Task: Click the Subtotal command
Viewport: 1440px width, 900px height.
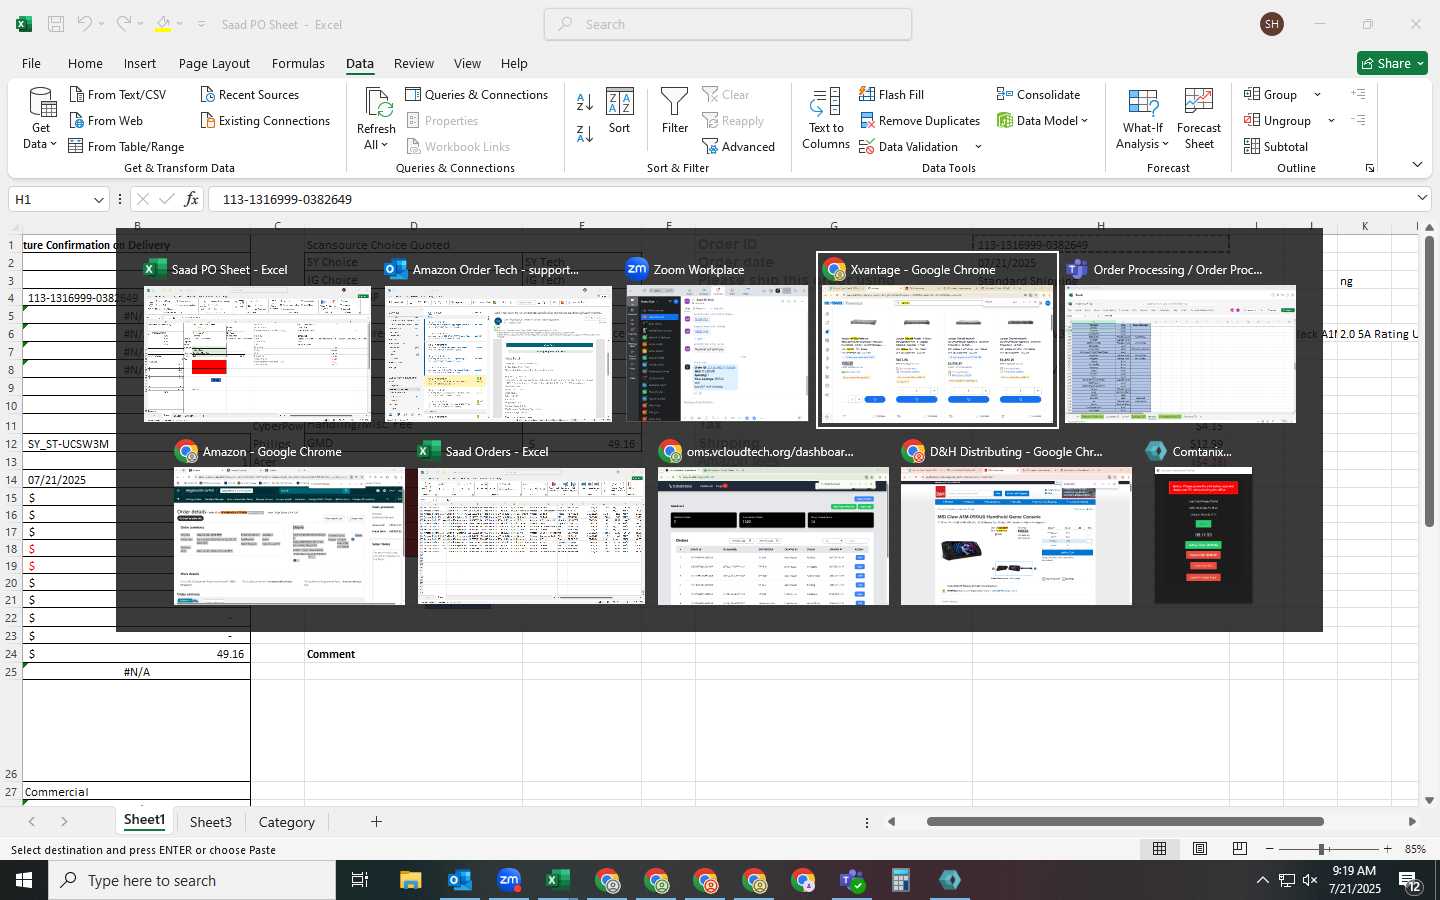Action: (1275, 146)
